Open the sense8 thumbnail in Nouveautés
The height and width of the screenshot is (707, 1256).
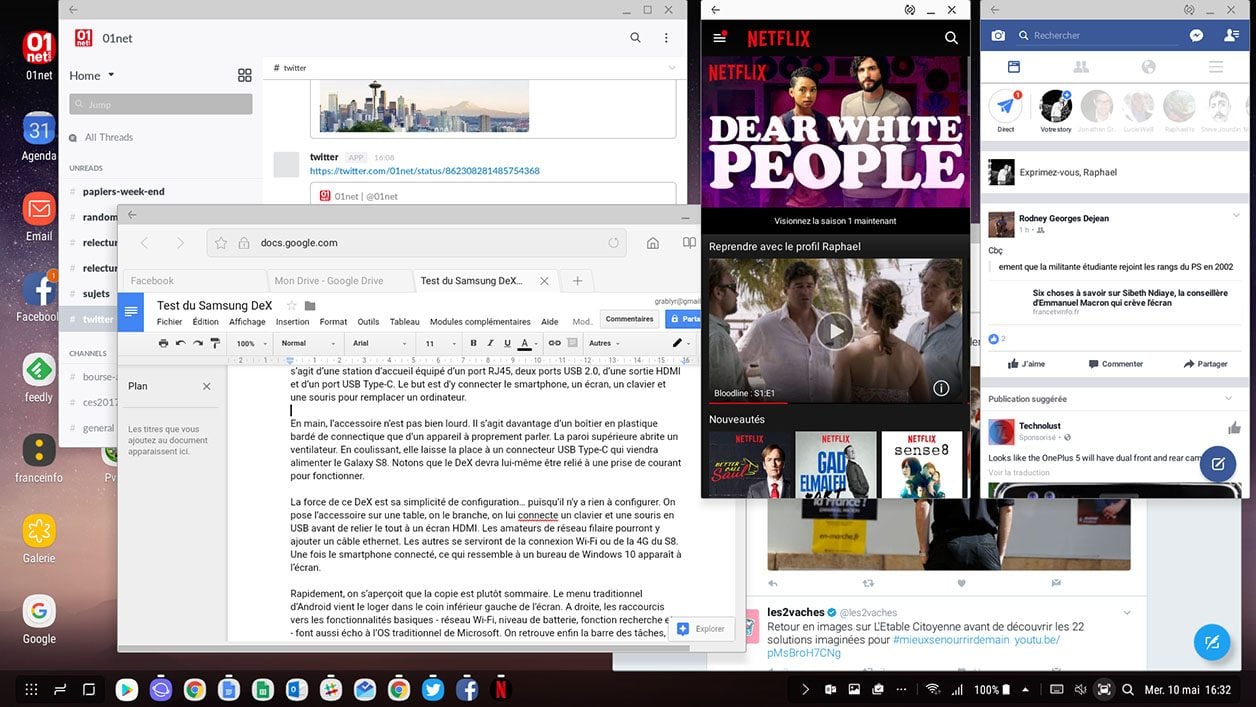click(922, 464)
